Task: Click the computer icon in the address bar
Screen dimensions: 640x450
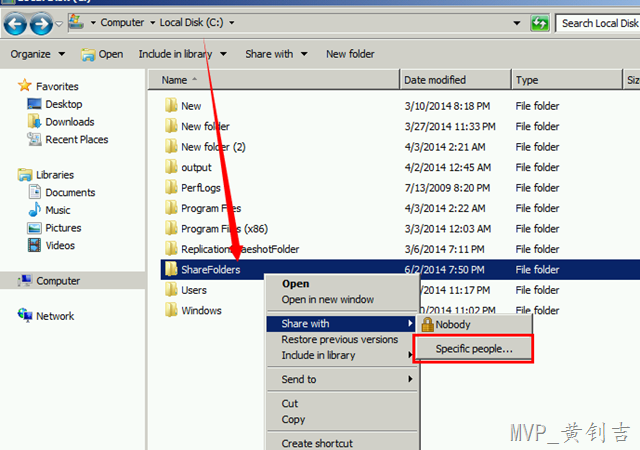Action: tap(76, 22)
